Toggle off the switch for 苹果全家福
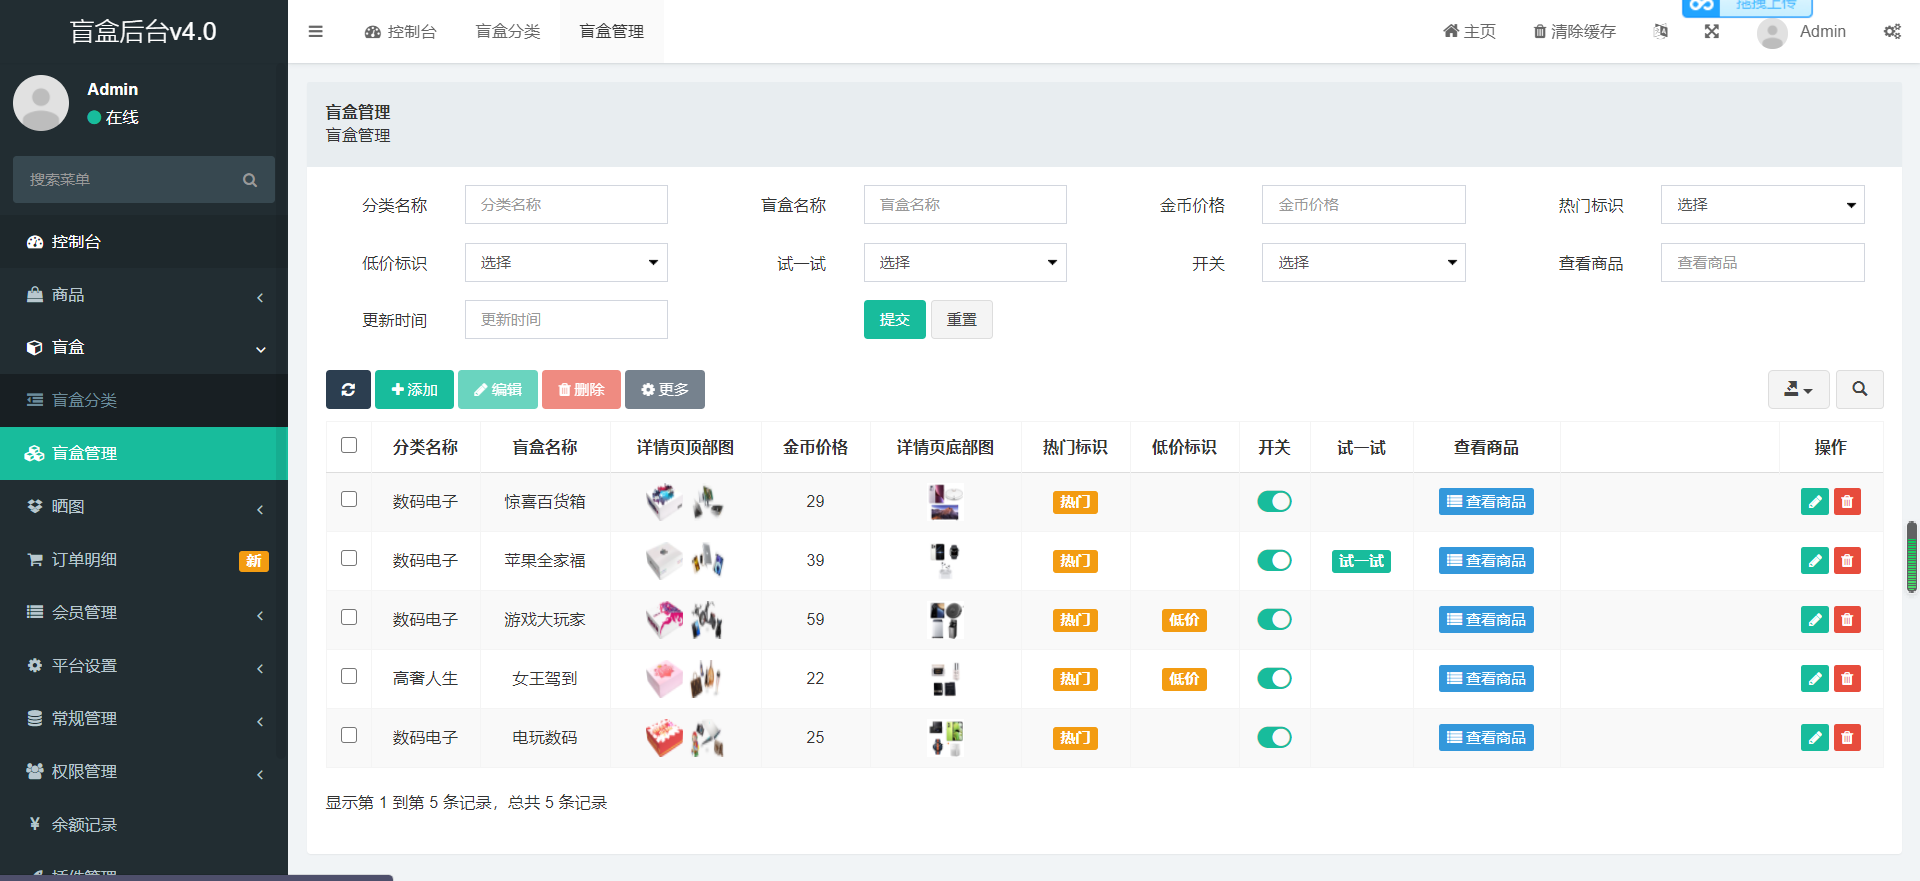 pos(1274,561)
